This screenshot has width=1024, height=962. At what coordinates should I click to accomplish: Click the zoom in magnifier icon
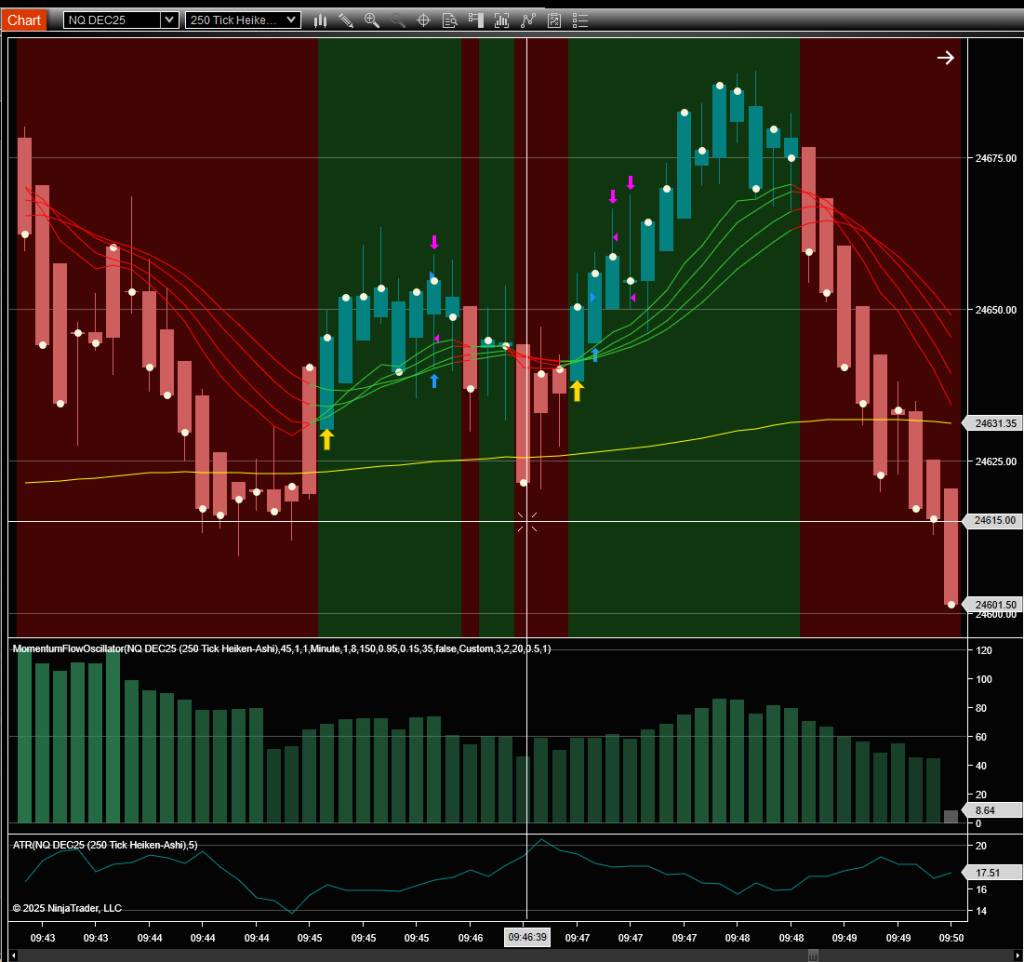(x=372, y=20)
